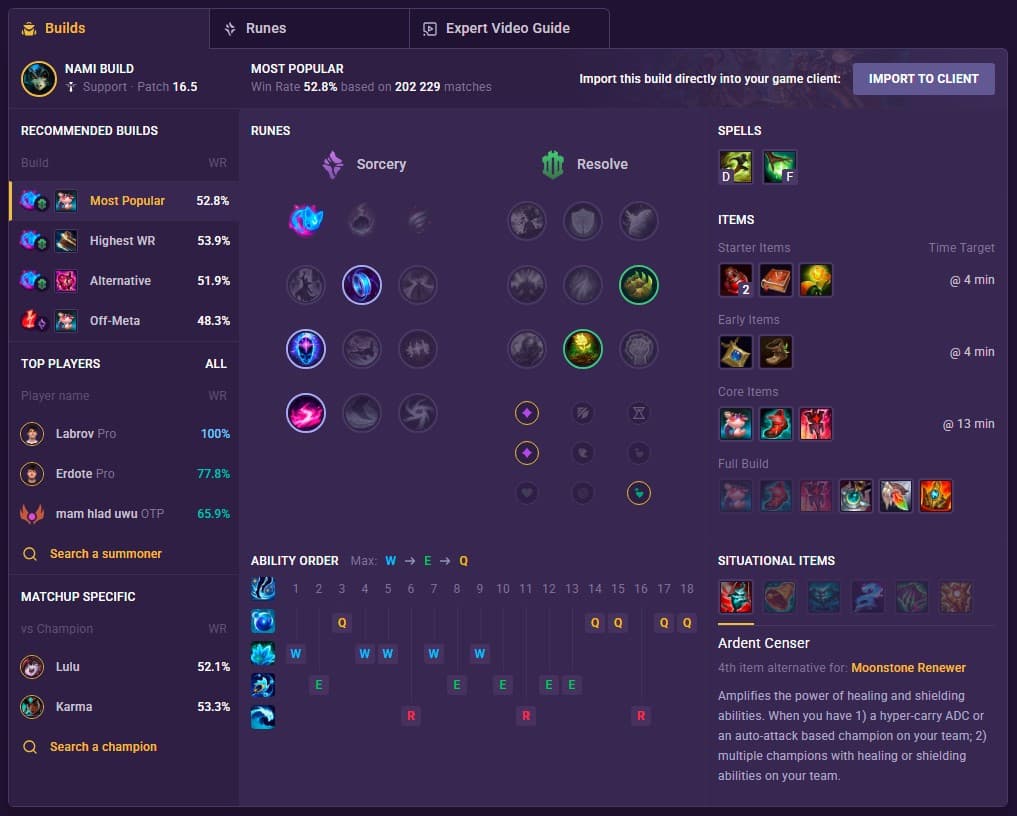1017x816 pixels.
Task: Click the Resolve rune tree icon
Action: pyautogui.click(x=553, y=164)
